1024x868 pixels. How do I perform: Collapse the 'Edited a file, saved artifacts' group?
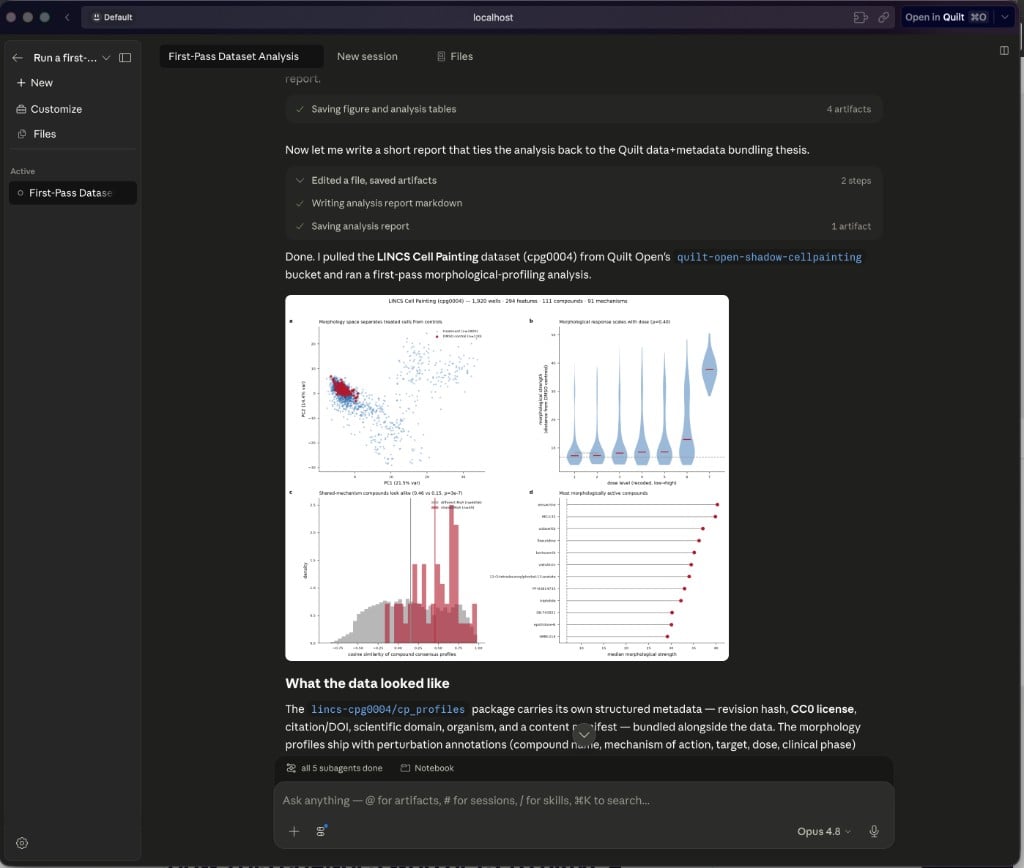coord(583,180)
